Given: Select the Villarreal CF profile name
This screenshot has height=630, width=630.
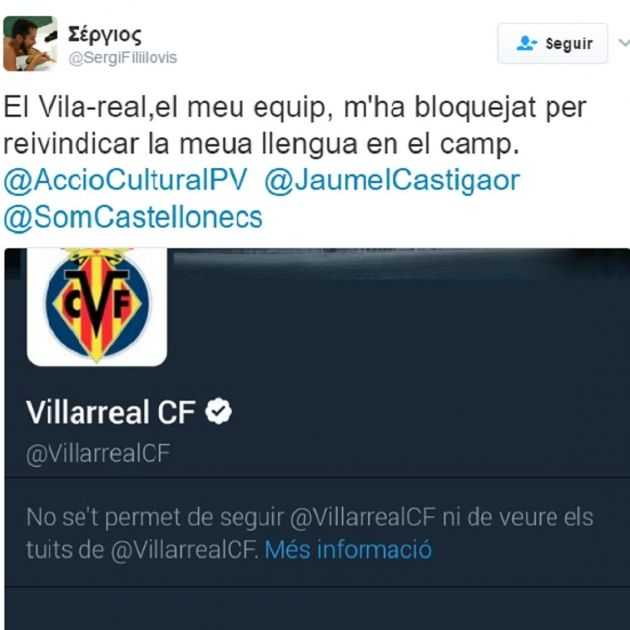Looking at the screenshot, I should coord(111,412).
